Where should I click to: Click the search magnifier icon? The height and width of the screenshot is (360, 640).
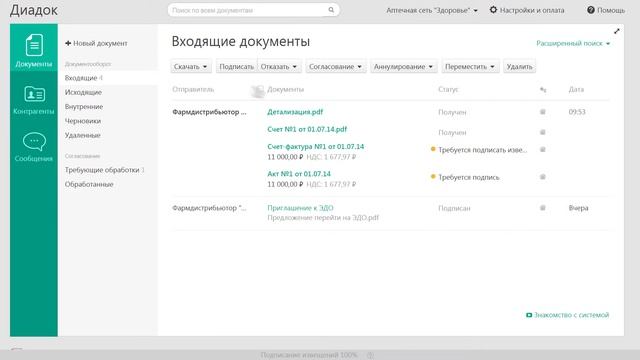331,10
